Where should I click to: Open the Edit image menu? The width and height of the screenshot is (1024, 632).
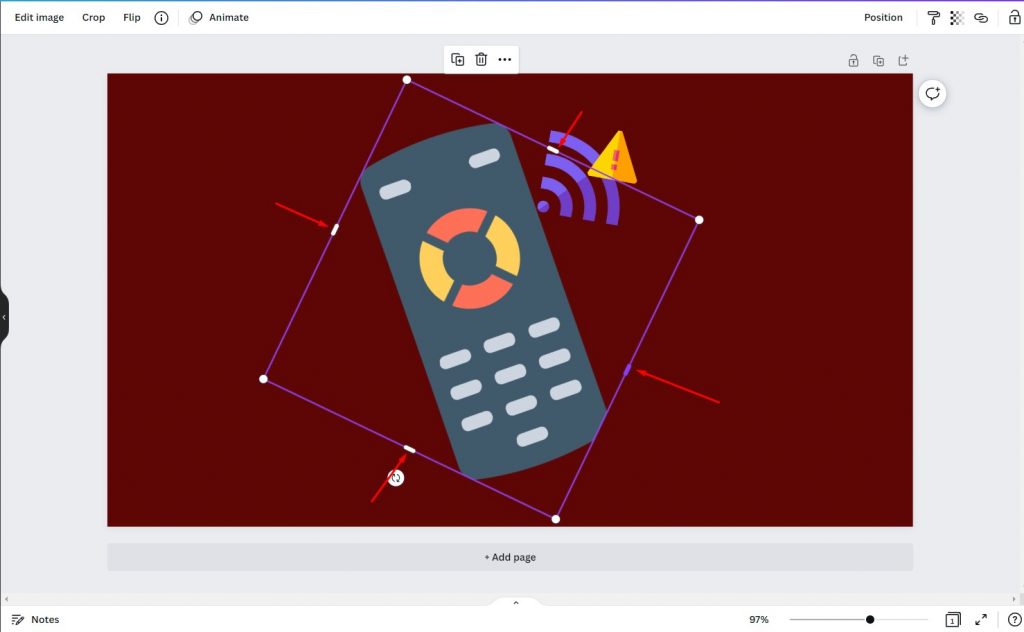pyautogui.click(x=38, y=17)
